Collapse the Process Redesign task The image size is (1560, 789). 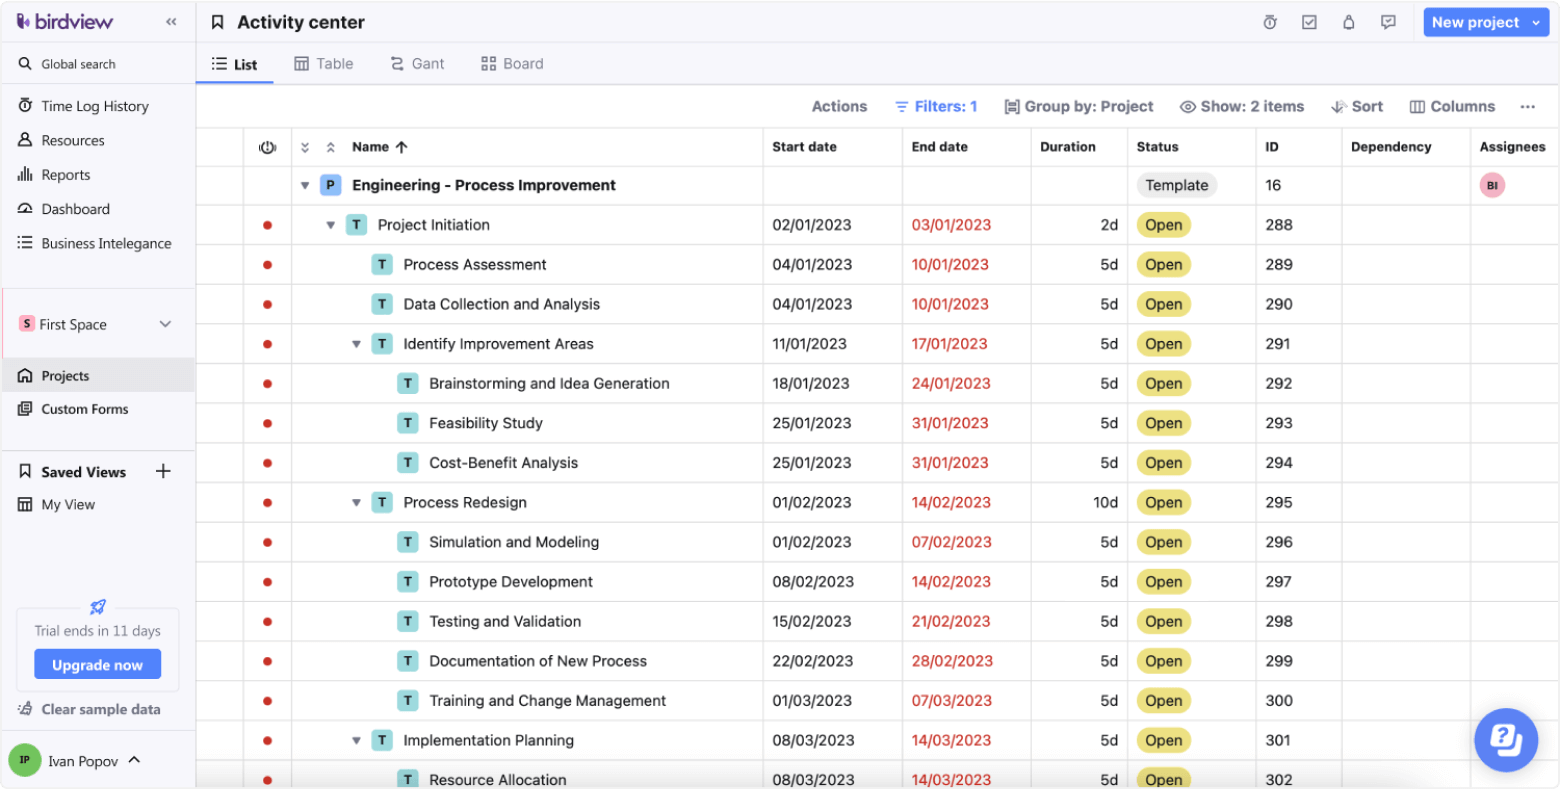(x=356, y=503)
